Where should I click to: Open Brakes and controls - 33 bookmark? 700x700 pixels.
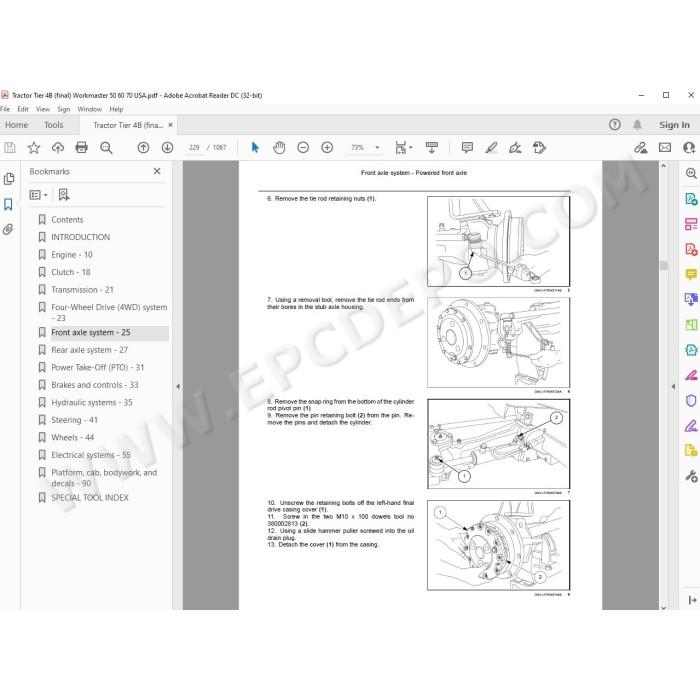(x=95, y=385)
